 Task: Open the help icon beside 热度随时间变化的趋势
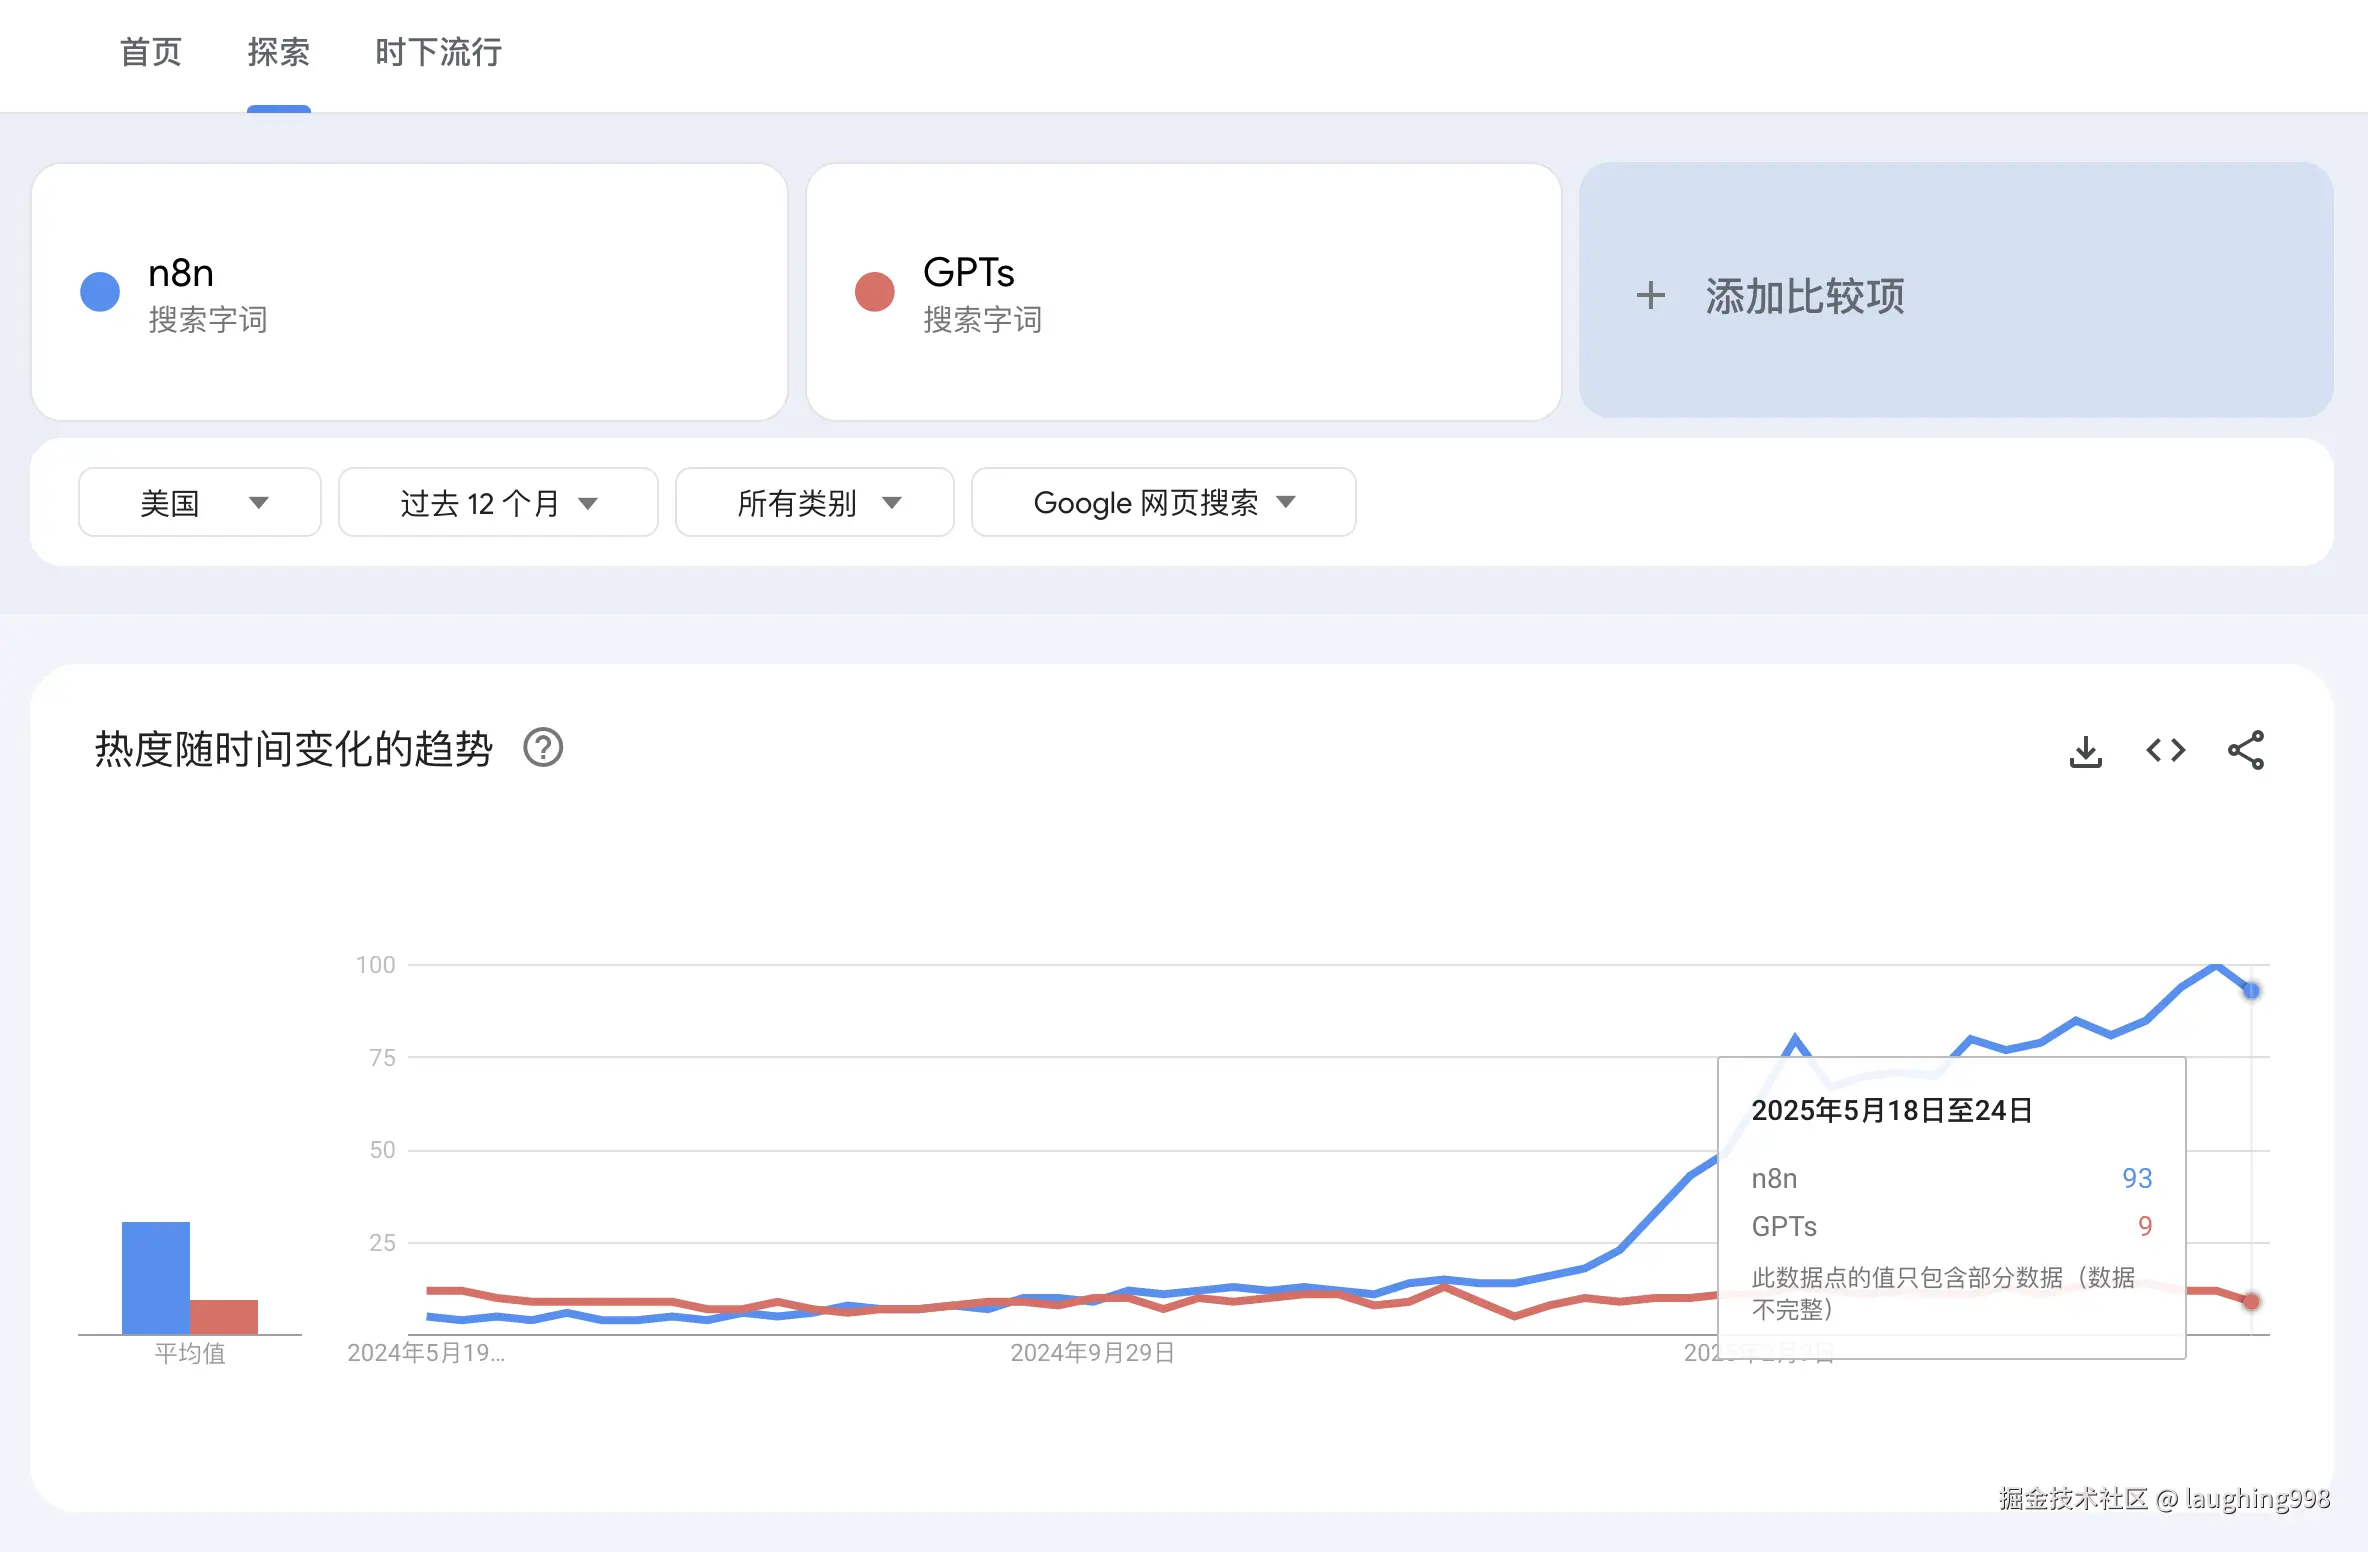pos(543,748)
